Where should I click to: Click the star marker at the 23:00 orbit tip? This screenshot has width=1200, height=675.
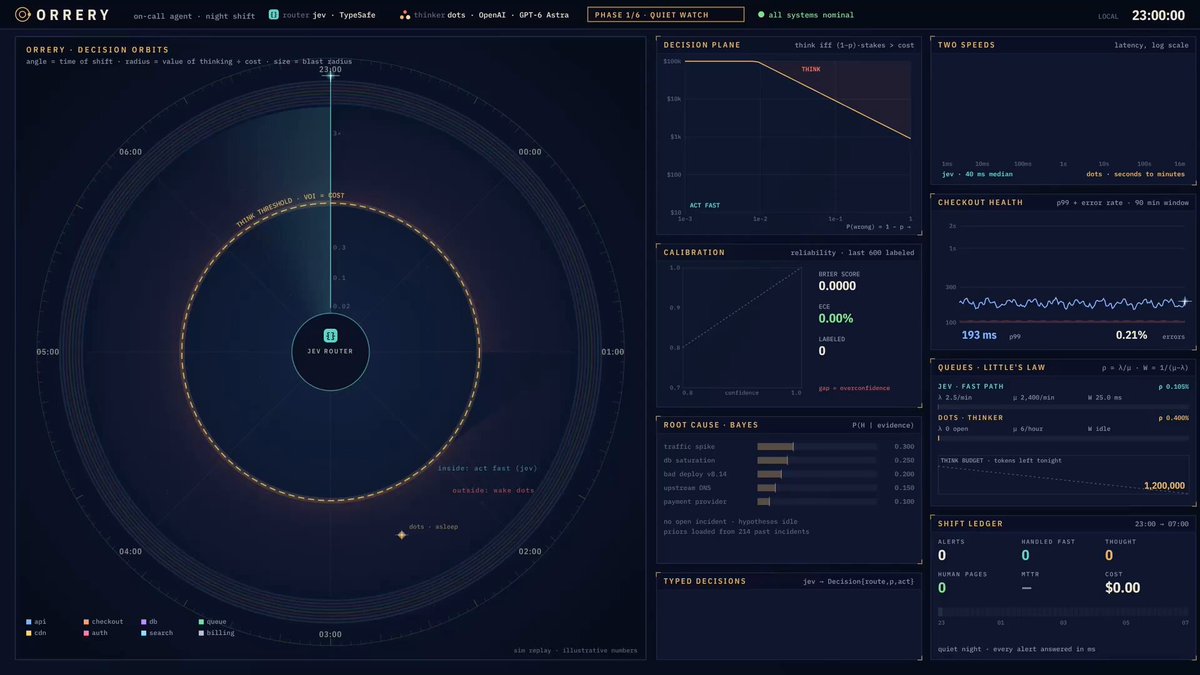point(330,77)
